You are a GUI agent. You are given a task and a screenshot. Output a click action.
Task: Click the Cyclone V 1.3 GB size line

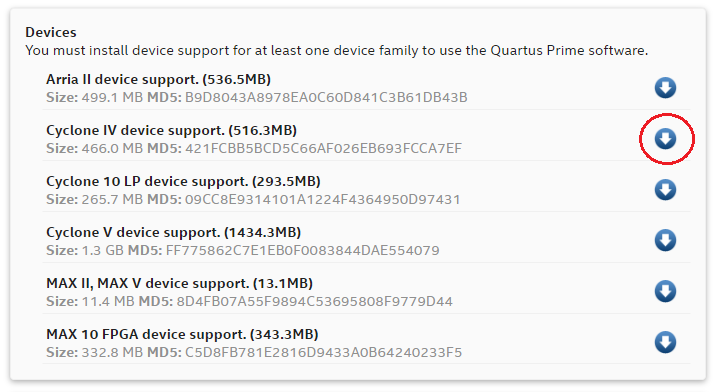(243, 250)
